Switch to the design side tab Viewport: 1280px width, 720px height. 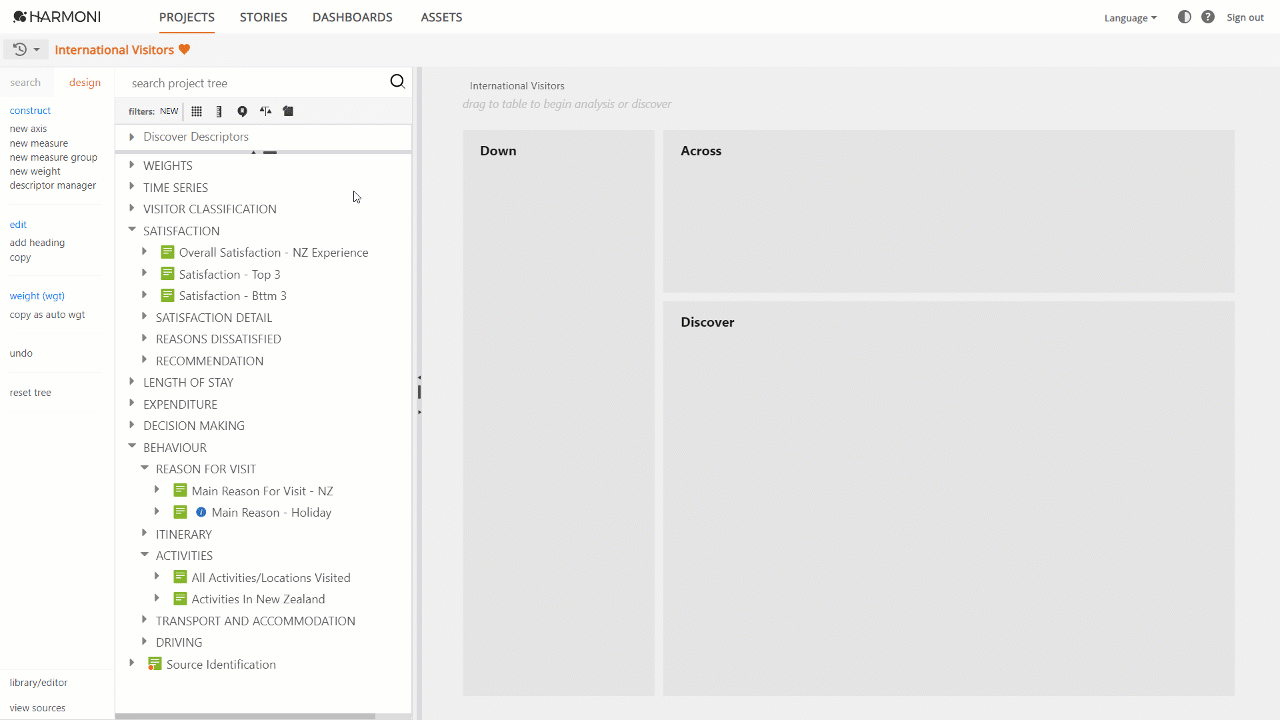click(x=85, y=83)
